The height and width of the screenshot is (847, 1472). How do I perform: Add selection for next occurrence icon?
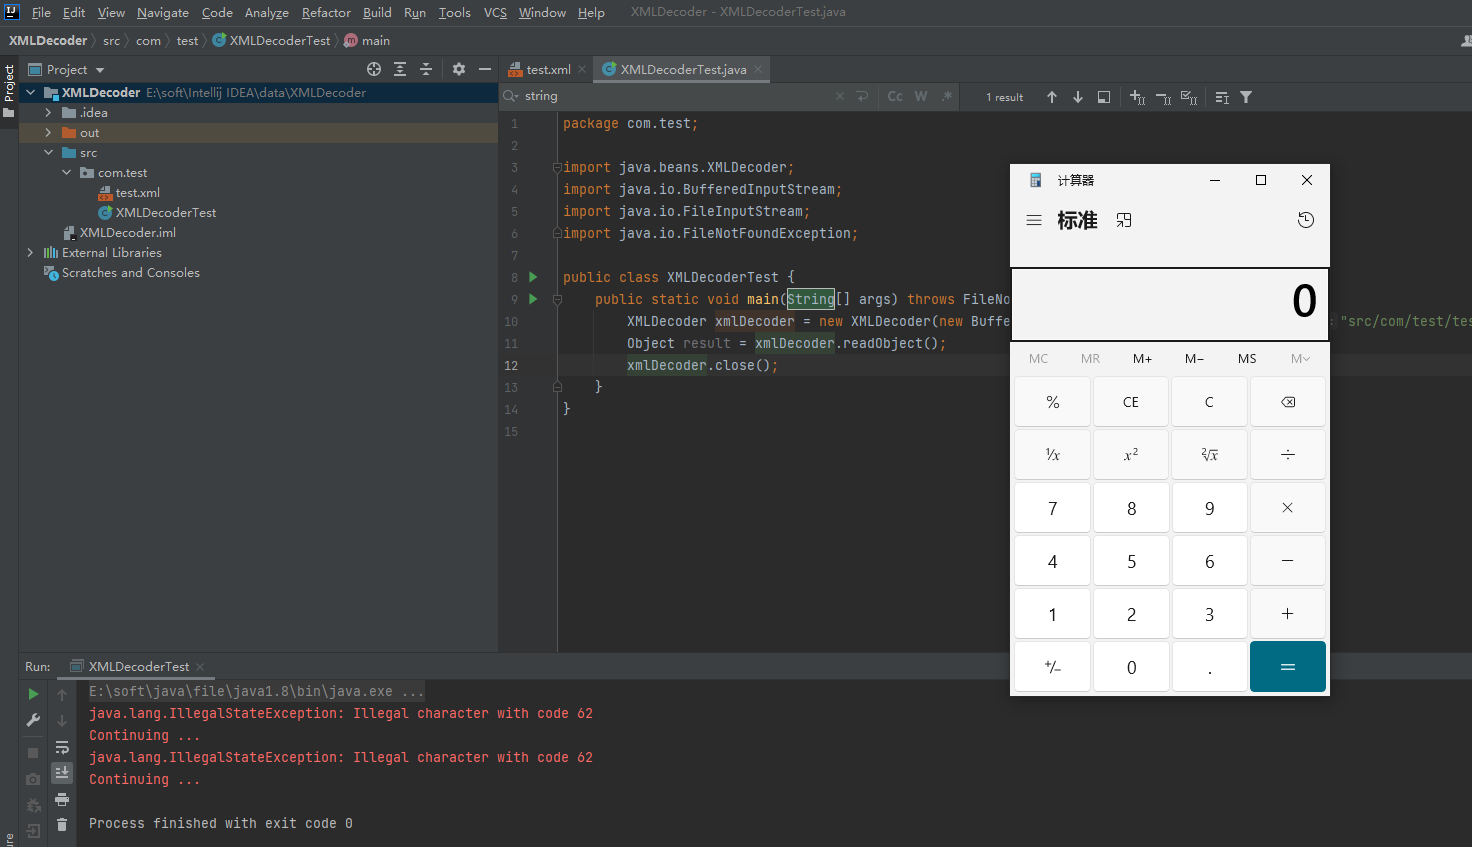click(1137, 97)
